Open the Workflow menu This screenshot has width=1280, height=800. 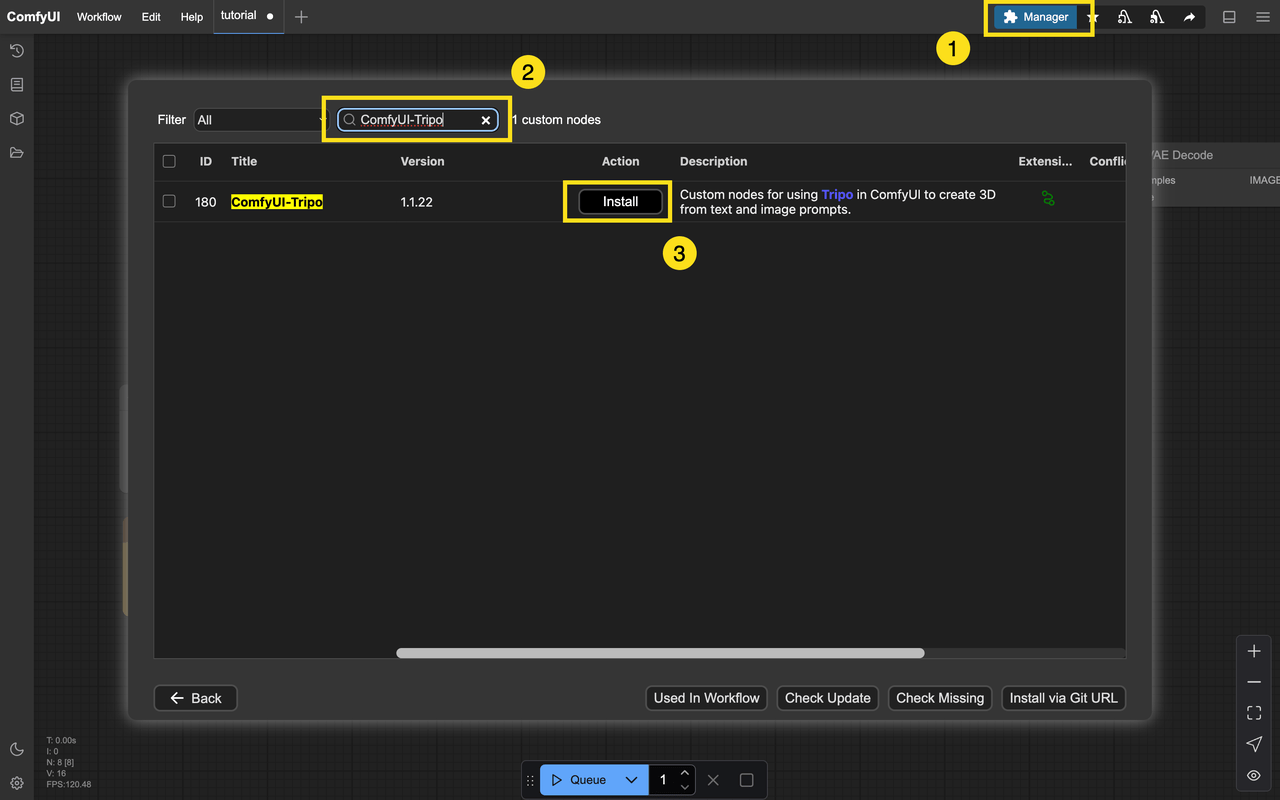(x=99, y=17)
